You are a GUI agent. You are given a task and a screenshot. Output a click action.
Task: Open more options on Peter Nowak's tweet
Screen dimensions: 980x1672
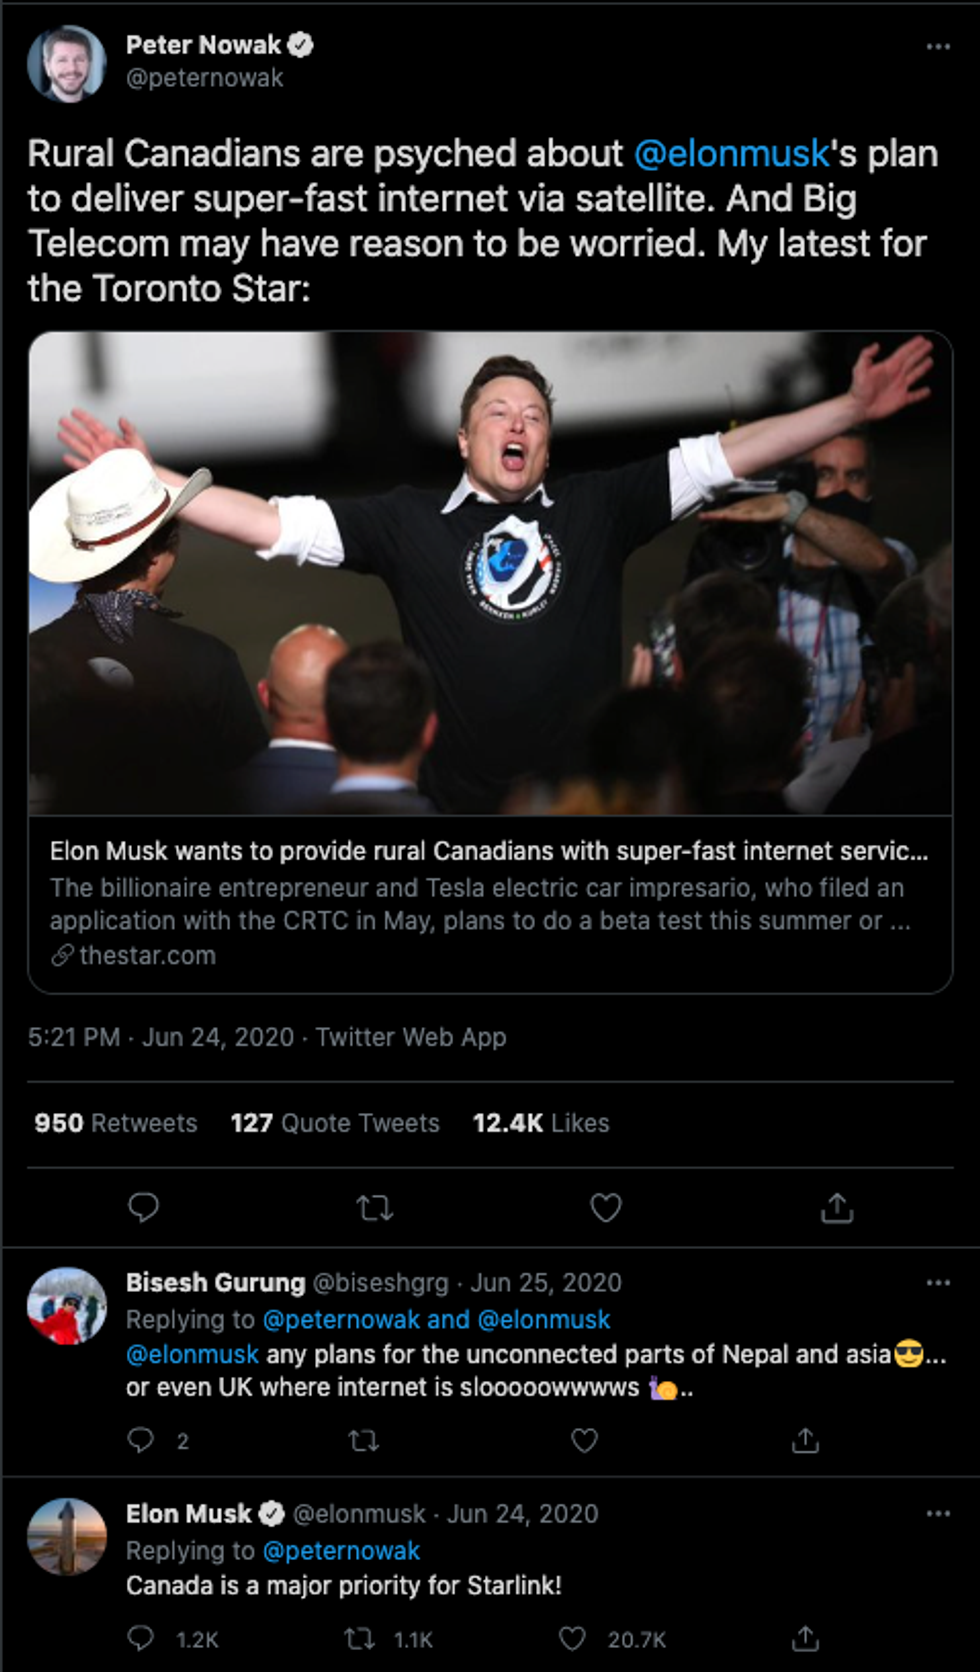pos(938,46)
